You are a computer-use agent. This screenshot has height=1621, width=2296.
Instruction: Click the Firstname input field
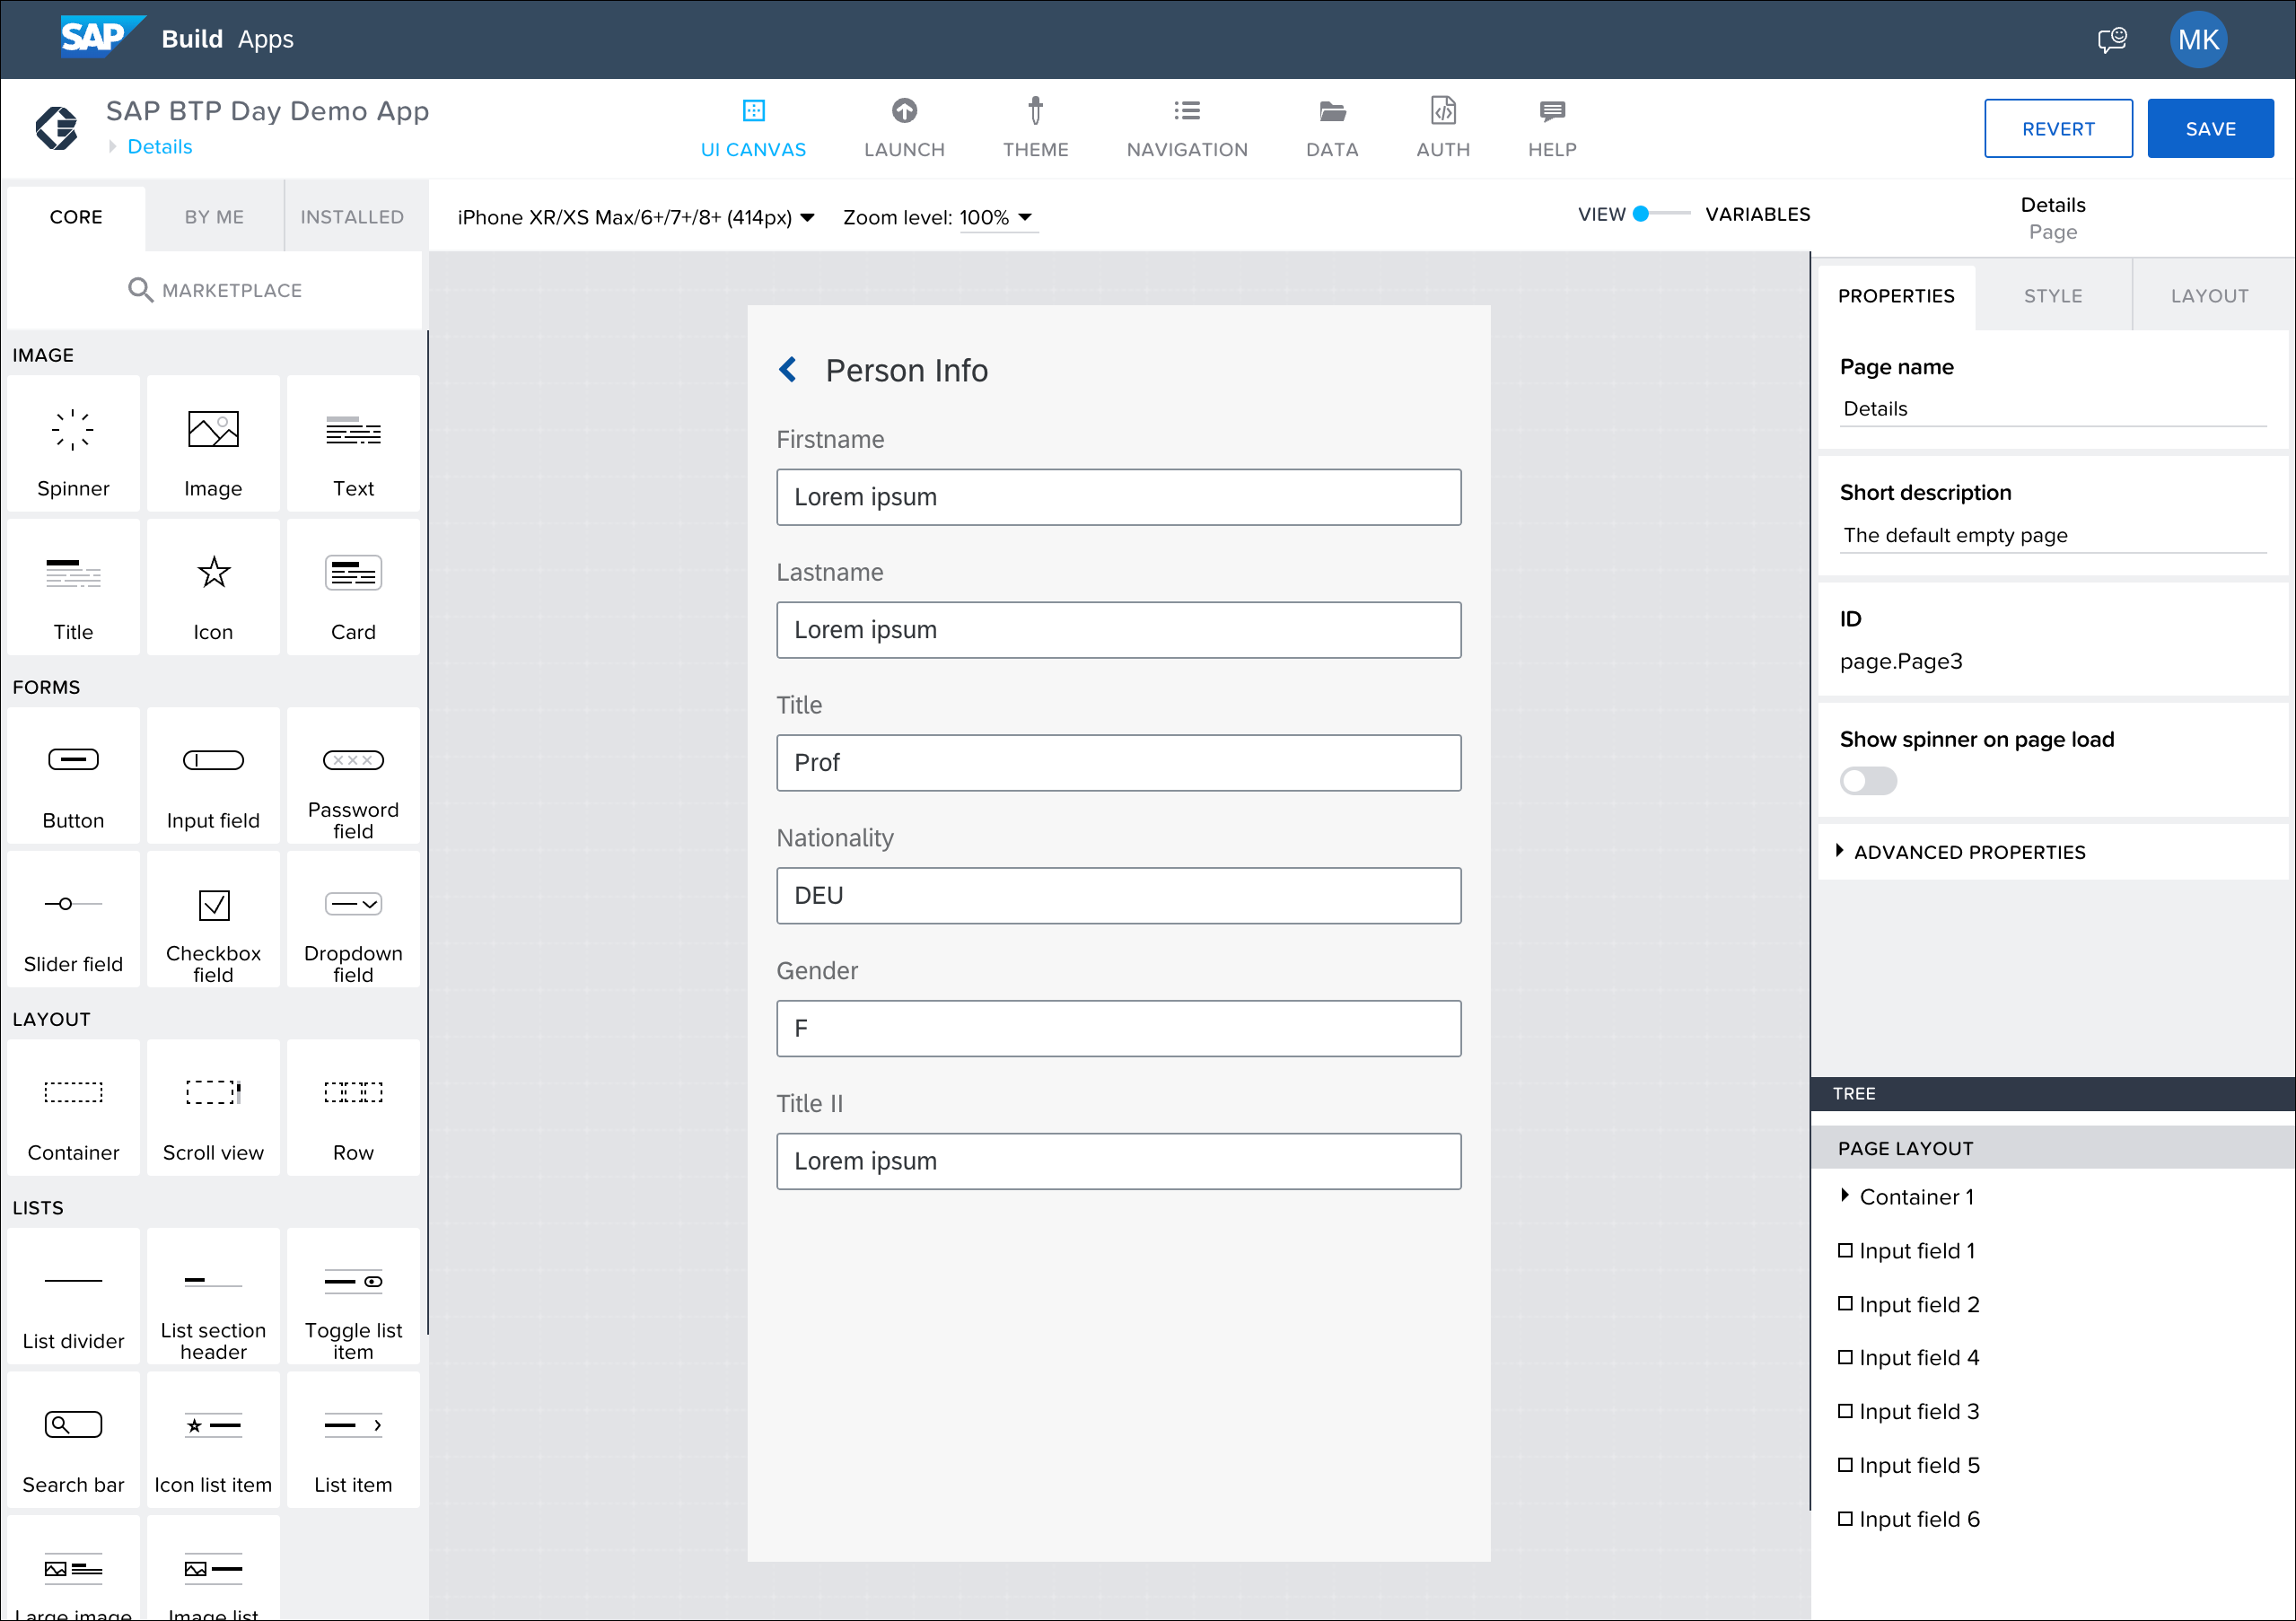click(x=1119, y=496)
